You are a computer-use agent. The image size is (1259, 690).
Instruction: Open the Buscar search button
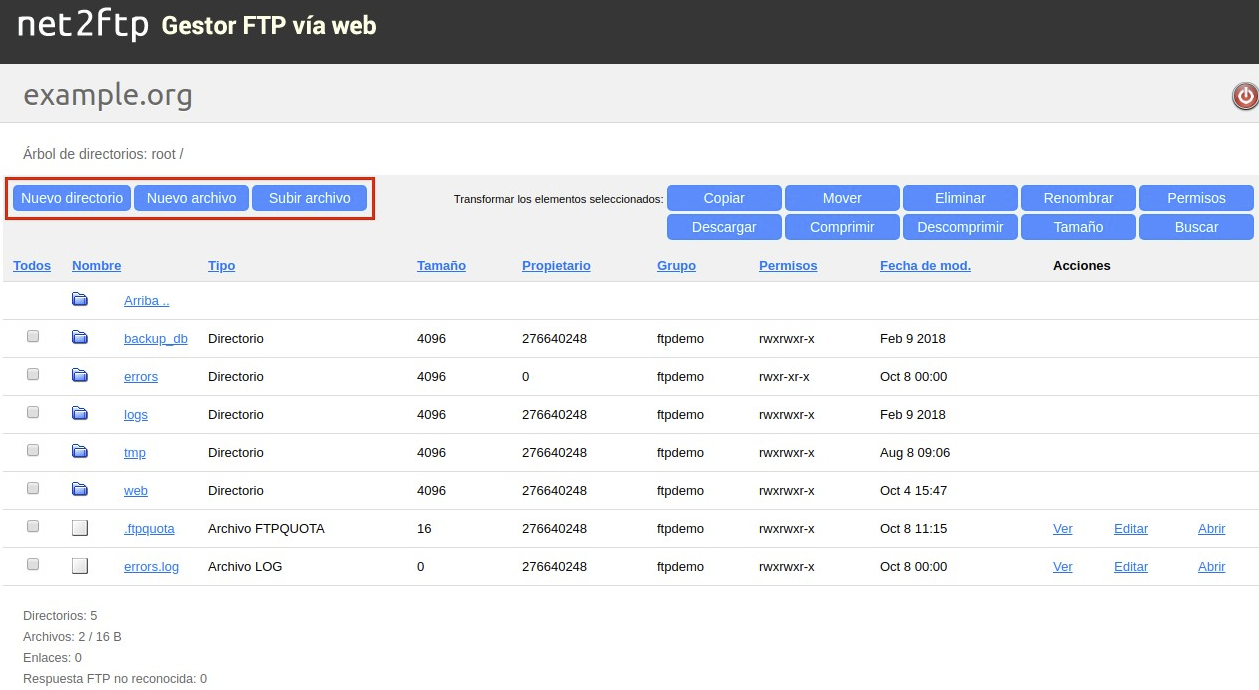pos(1196,227)
